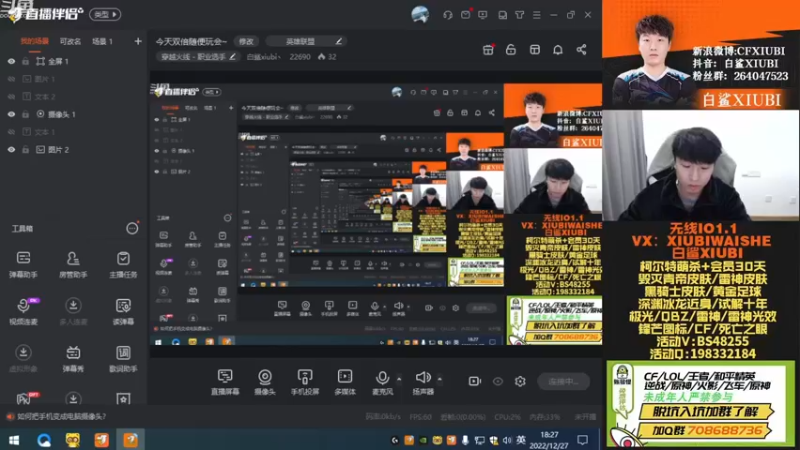Viewport: 800px width, 450px height.
Task: Open the 类型 dropdown beside the logo
Action: point(105,14)
